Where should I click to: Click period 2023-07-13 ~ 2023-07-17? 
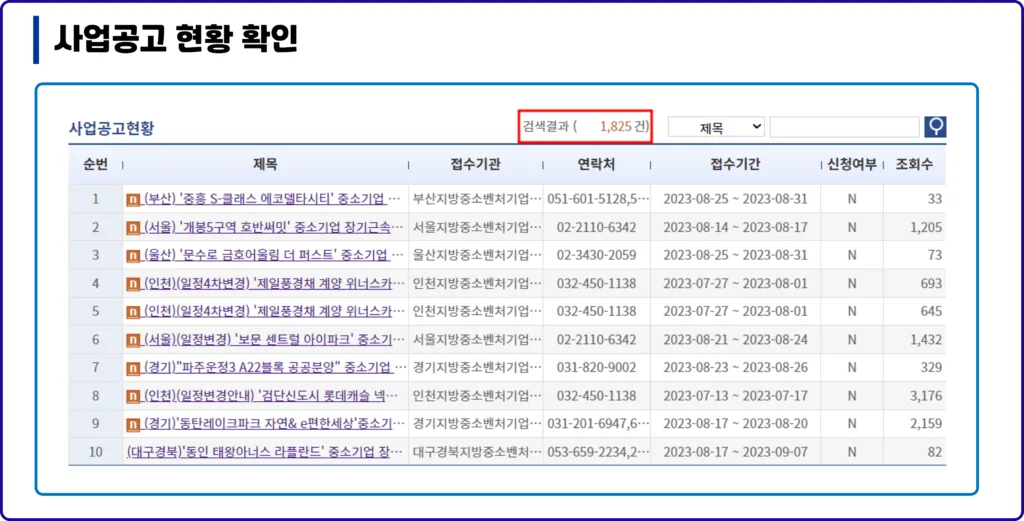tap(735, 396)
